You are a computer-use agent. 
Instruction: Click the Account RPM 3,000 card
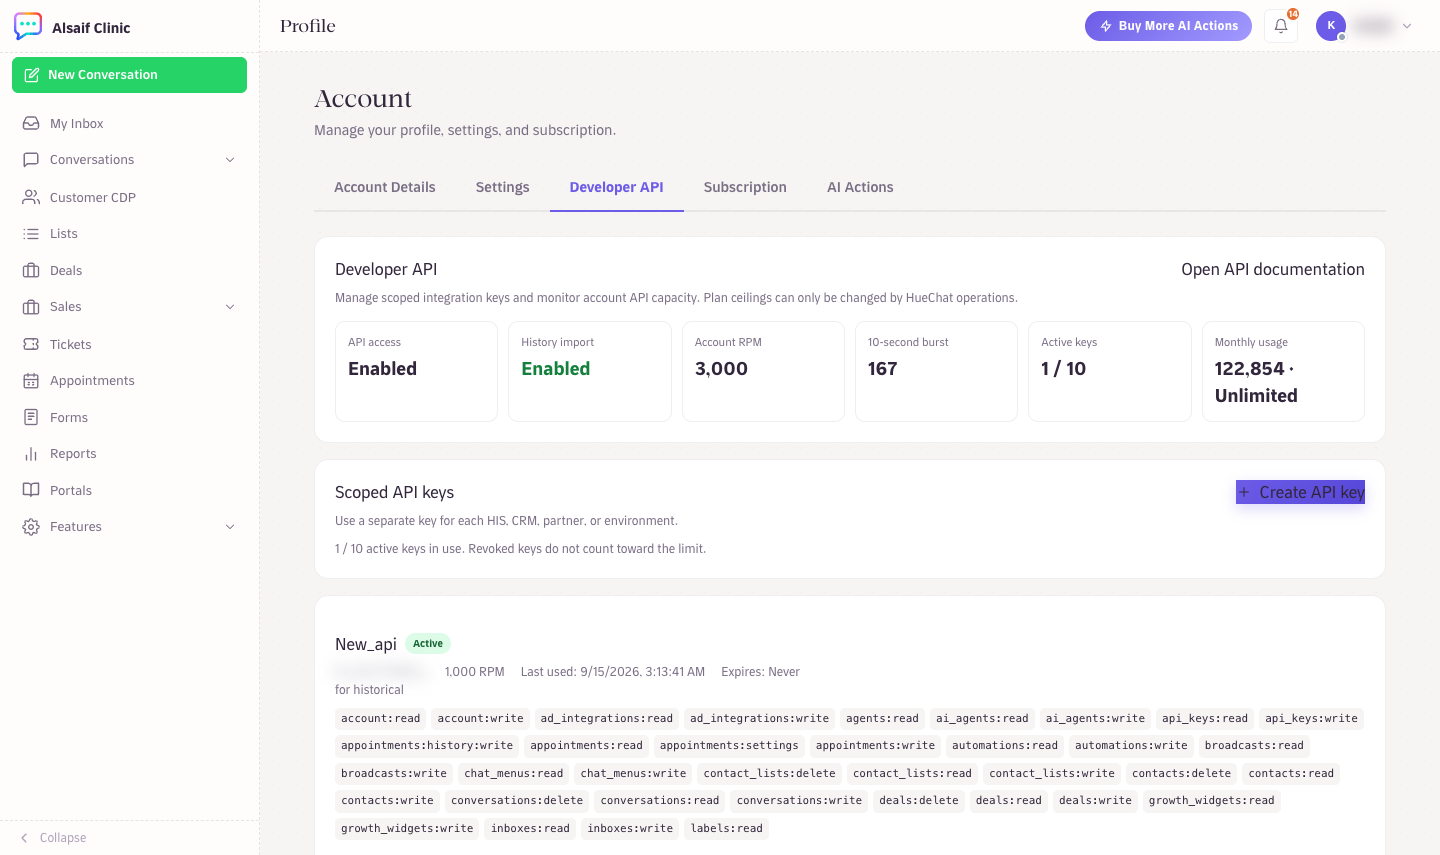pos(763,371)
